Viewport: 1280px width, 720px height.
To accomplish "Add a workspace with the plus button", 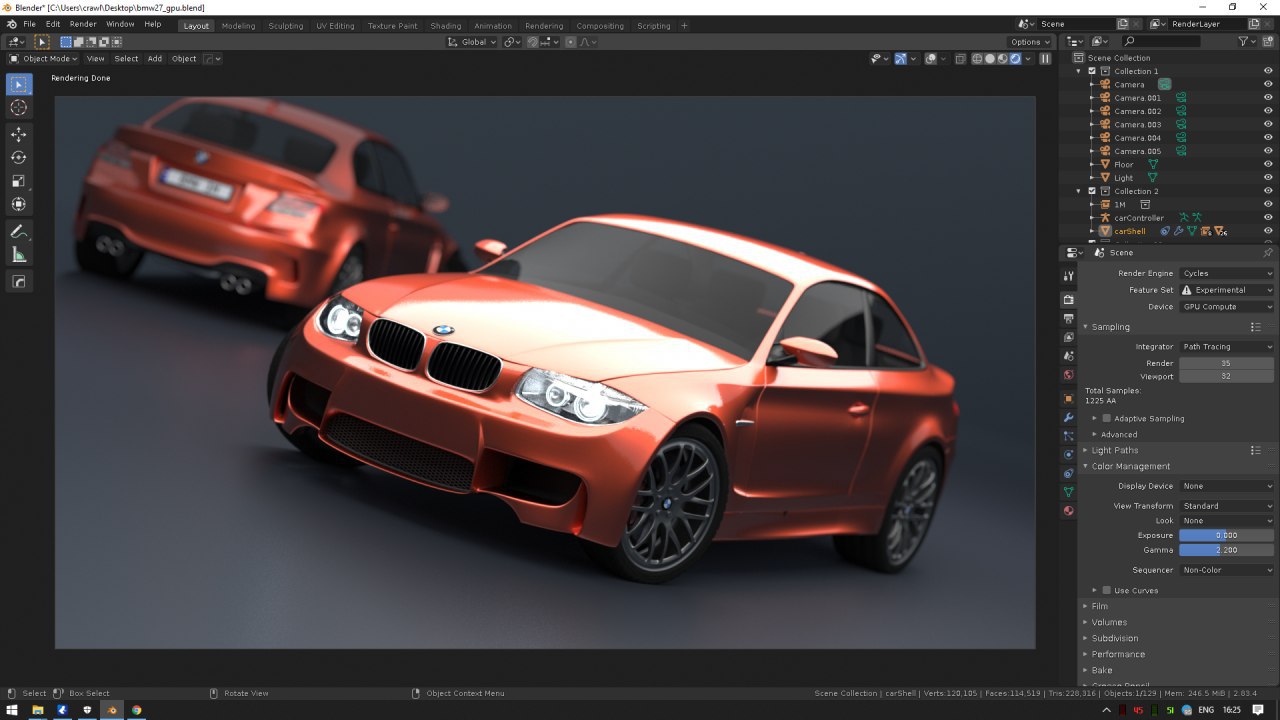I will click(684, 26).
